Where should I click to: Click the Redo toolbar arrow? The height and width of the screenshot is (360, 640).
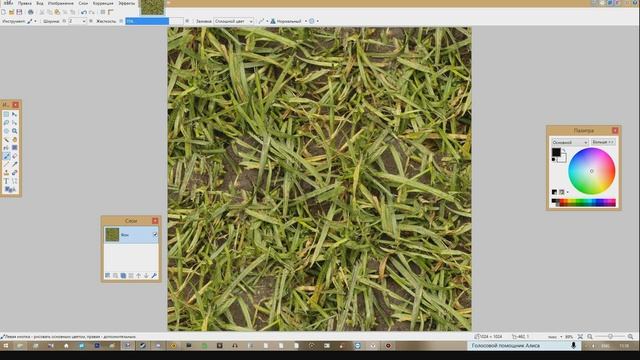point(92,12)
